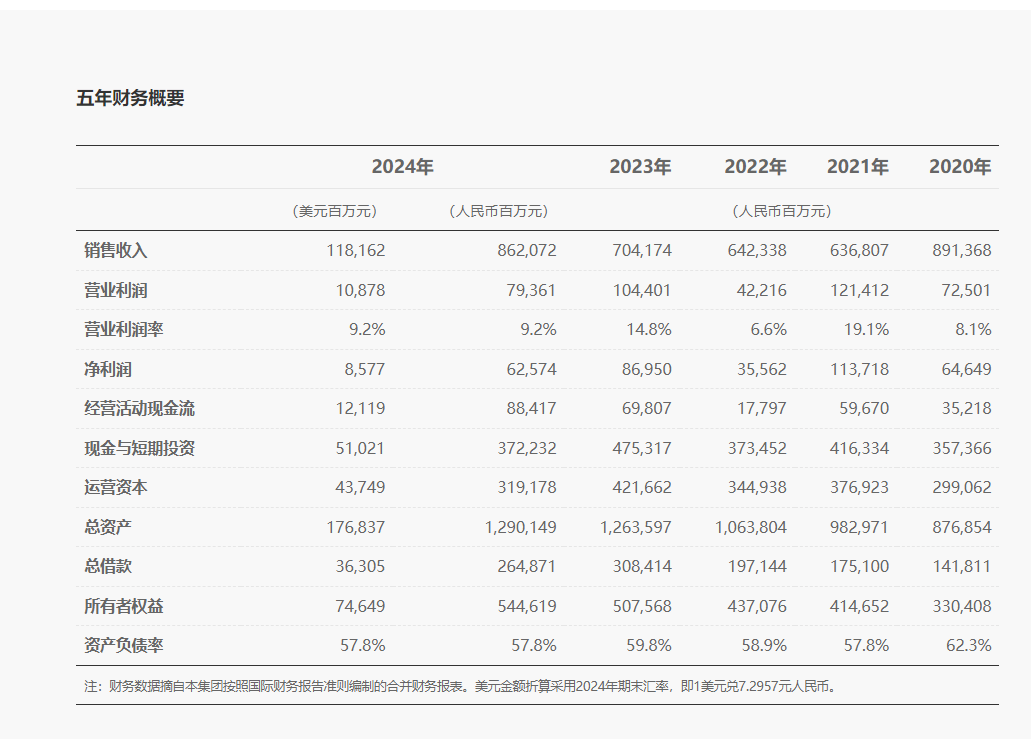This screenshot has width=1031, height=739.
Task: Click the 现金与短期投资 row label
Action: click(139, 448)
